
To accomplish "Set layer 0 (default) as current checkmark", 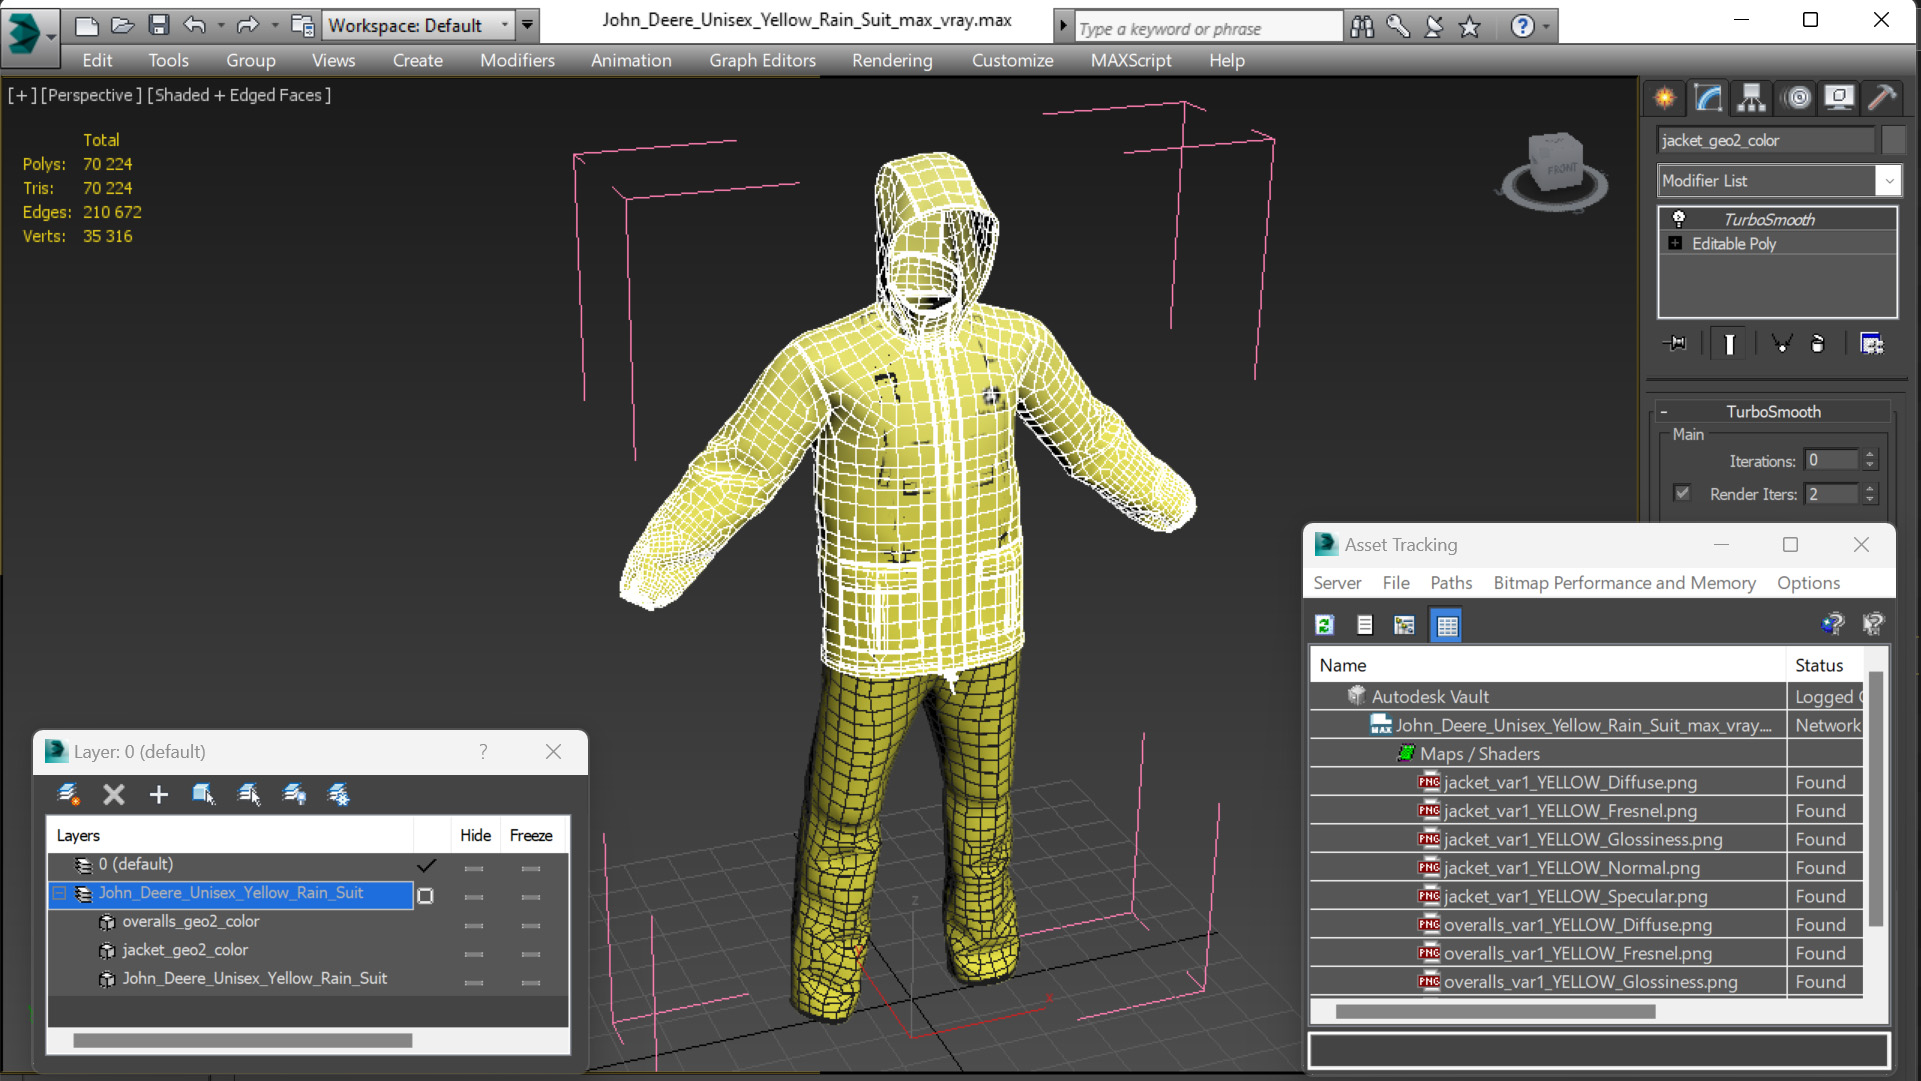I will coord(427,865).
